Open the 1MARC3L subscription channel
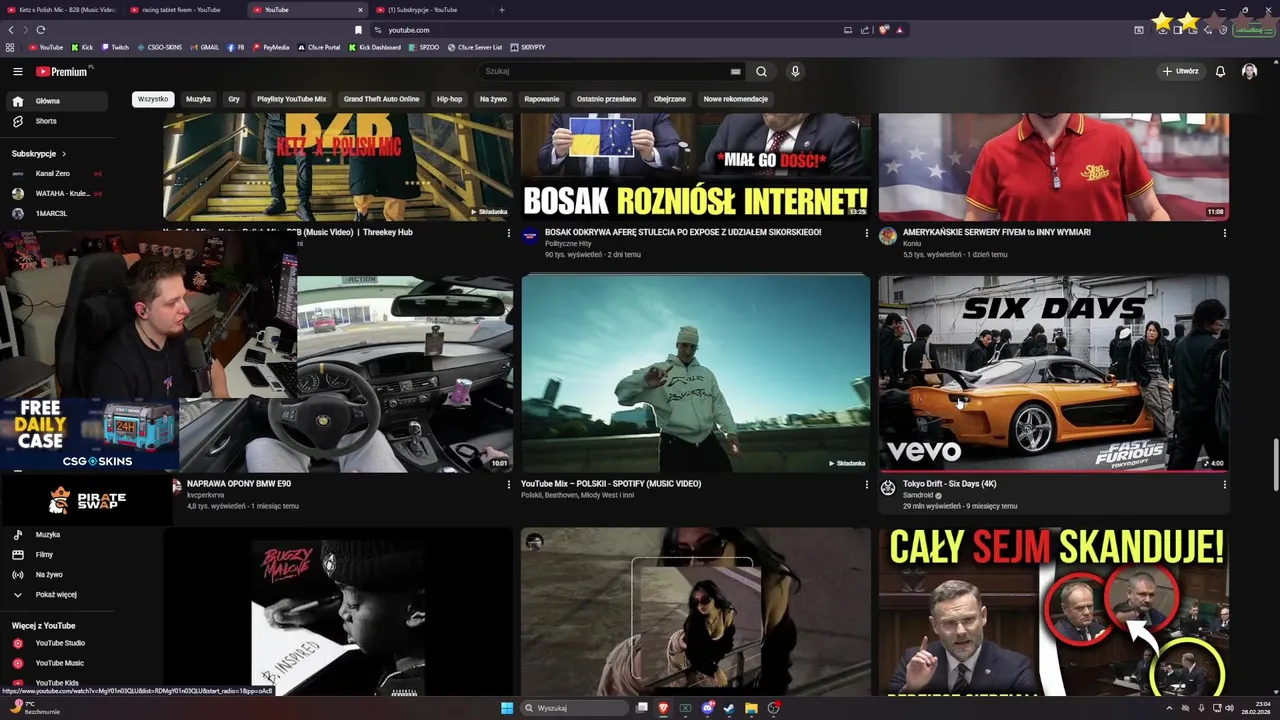This screenshot has height=720, width=1280. [x=55, y=213]
